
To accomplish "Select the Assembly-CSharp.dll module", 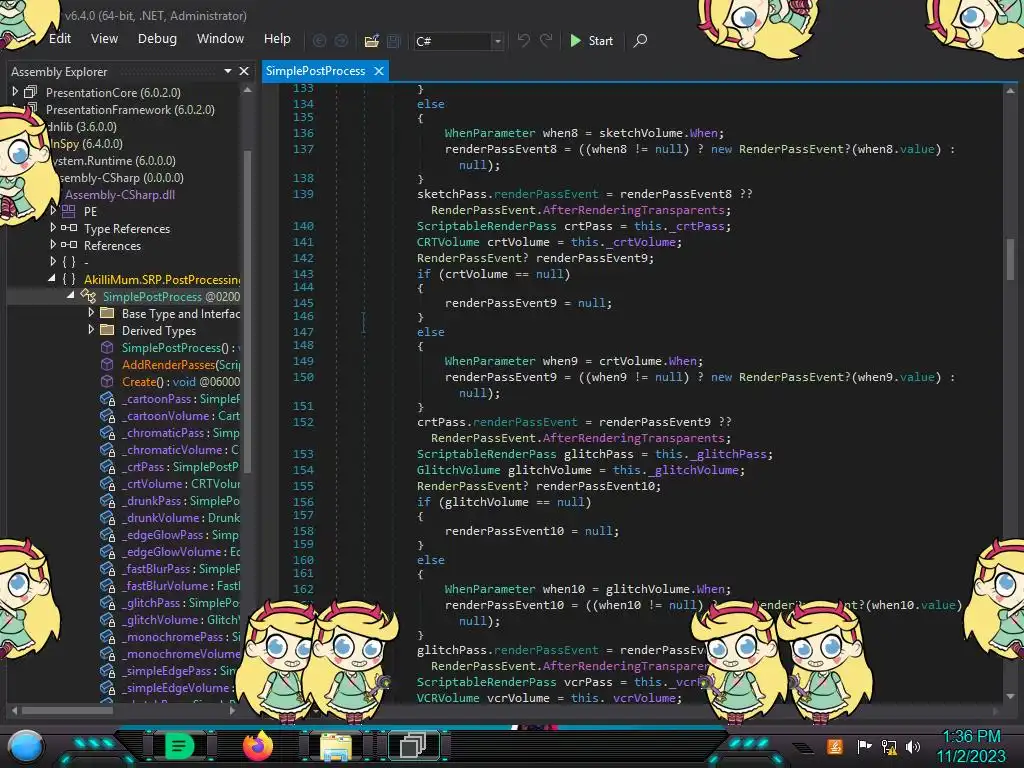I will pos(120,195).
